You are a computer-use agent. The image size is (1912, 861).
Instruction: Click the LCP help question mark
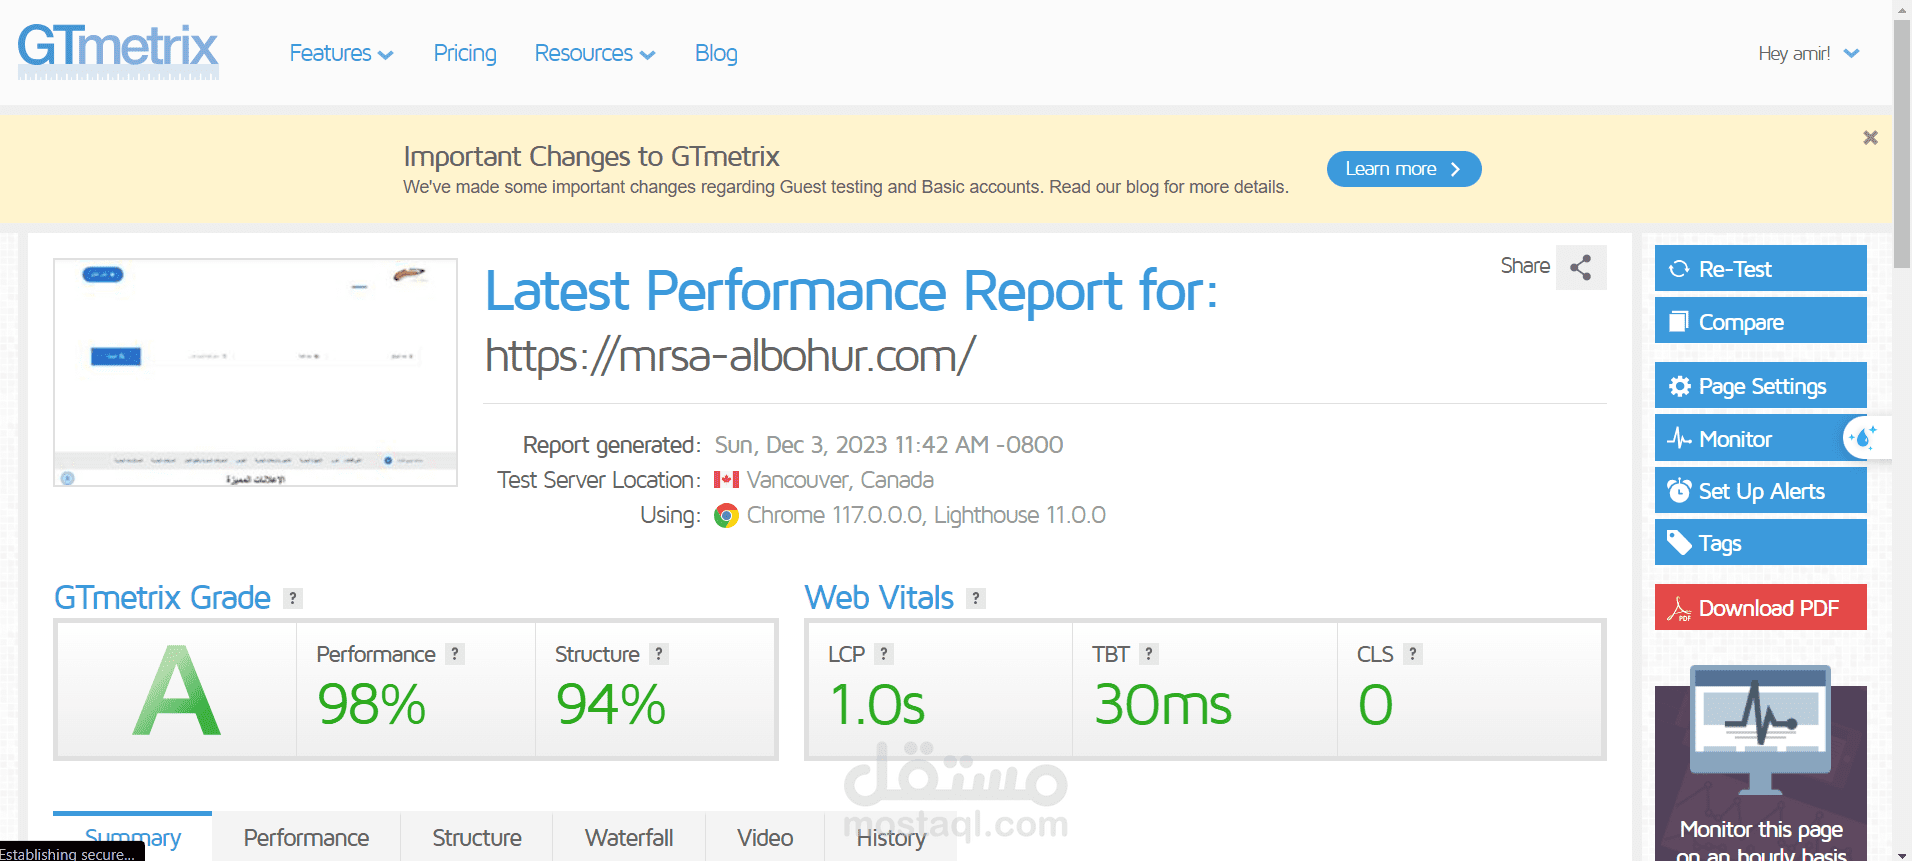point(884,654)
